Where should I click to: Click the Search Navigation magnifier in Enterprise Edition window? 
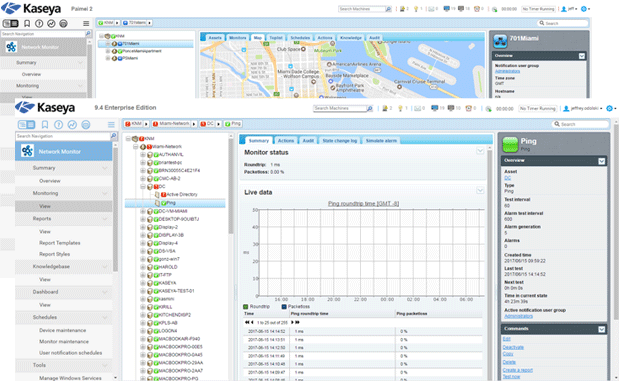tap(113, 136)
